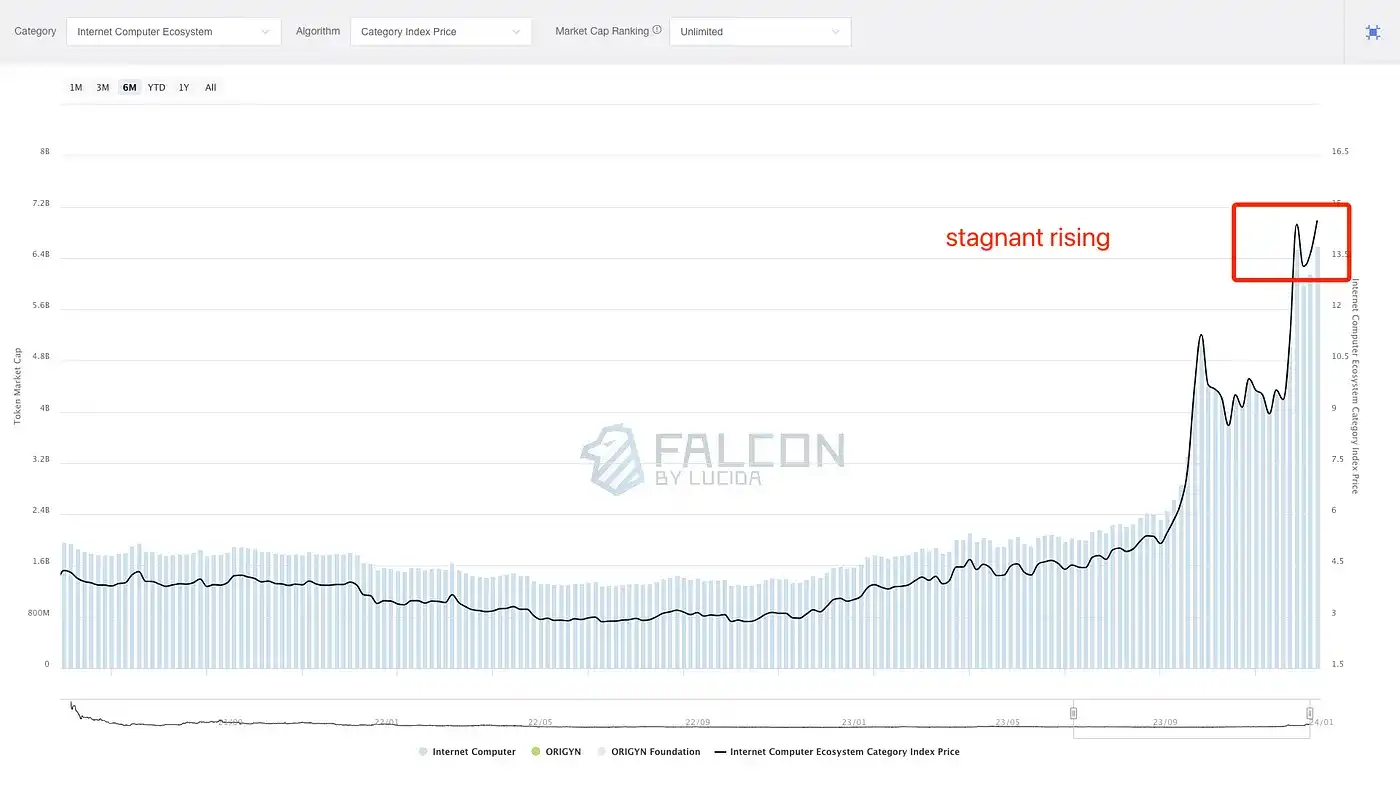Click the fullscreen icon at top right
This screenshot has height=788, width=1400.
[x=1373, y=32]
